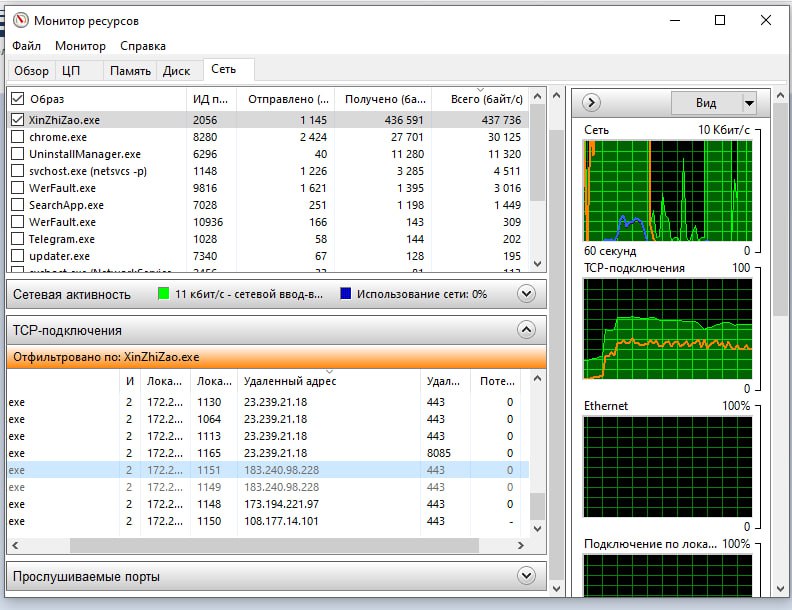Click the chrome.exe total value 30 125

pyautogui.click(x=505, y=137)
